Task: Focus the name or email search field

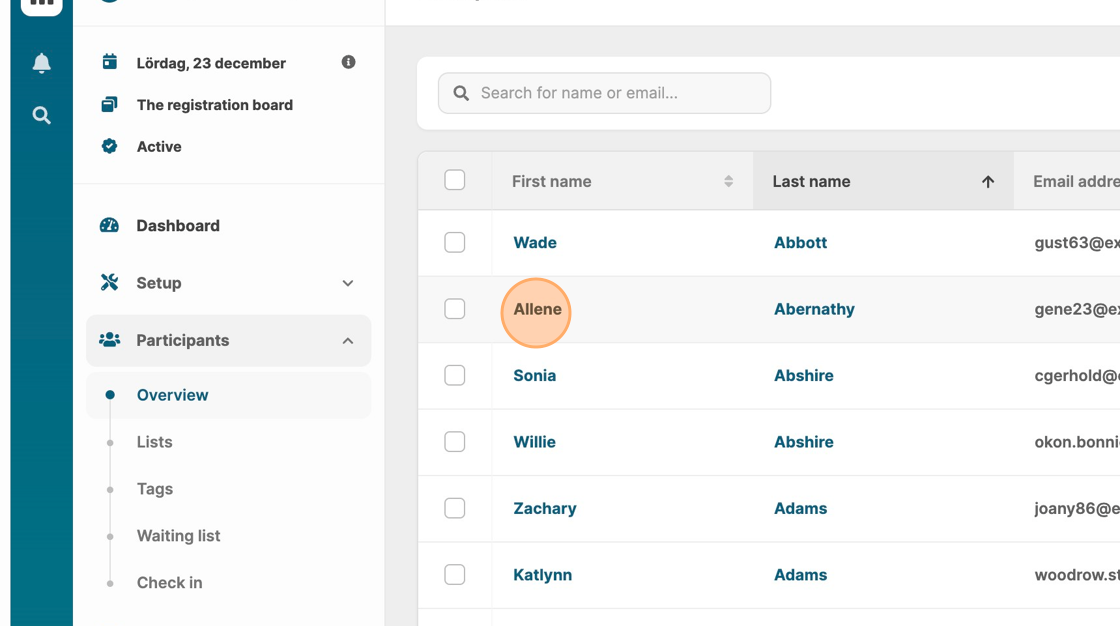Action: [x=620, y=93]
